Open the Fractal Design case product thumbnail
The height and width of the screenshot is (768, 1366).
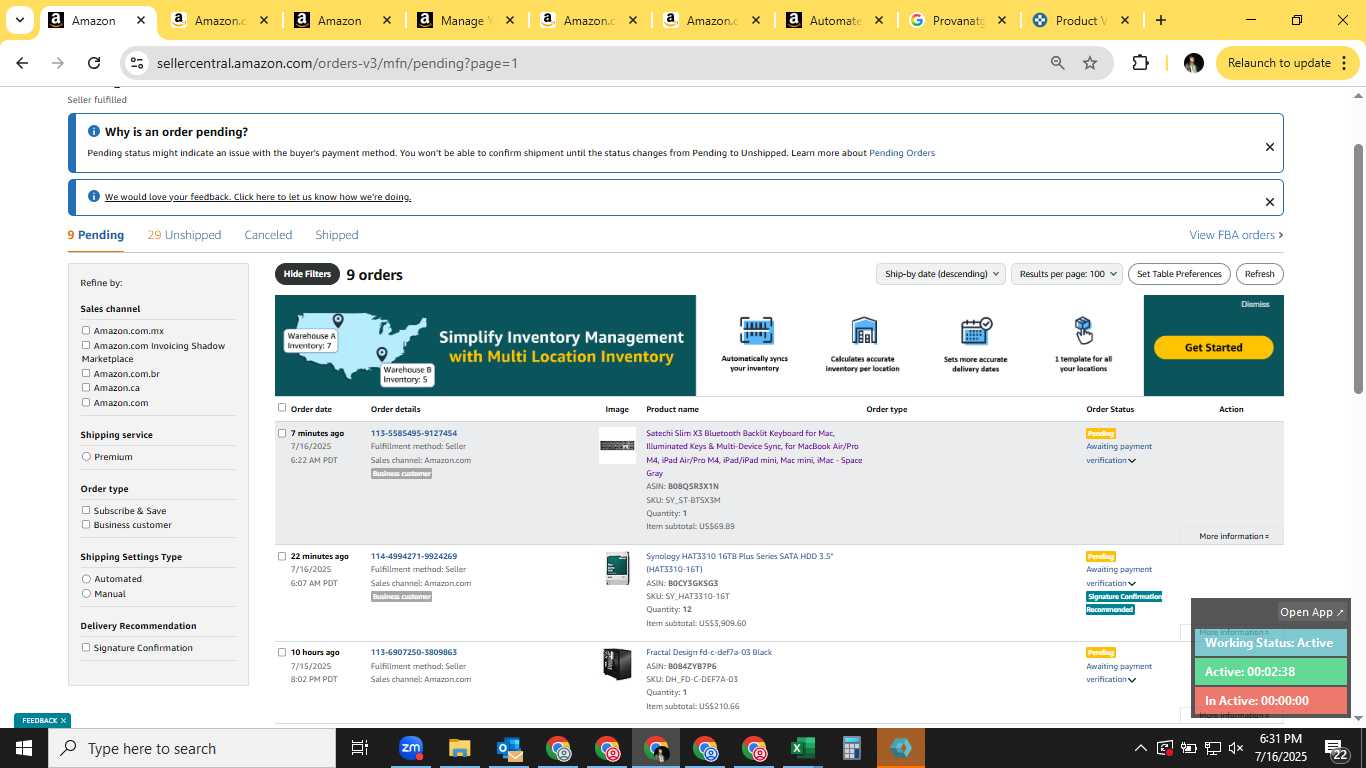617,664
